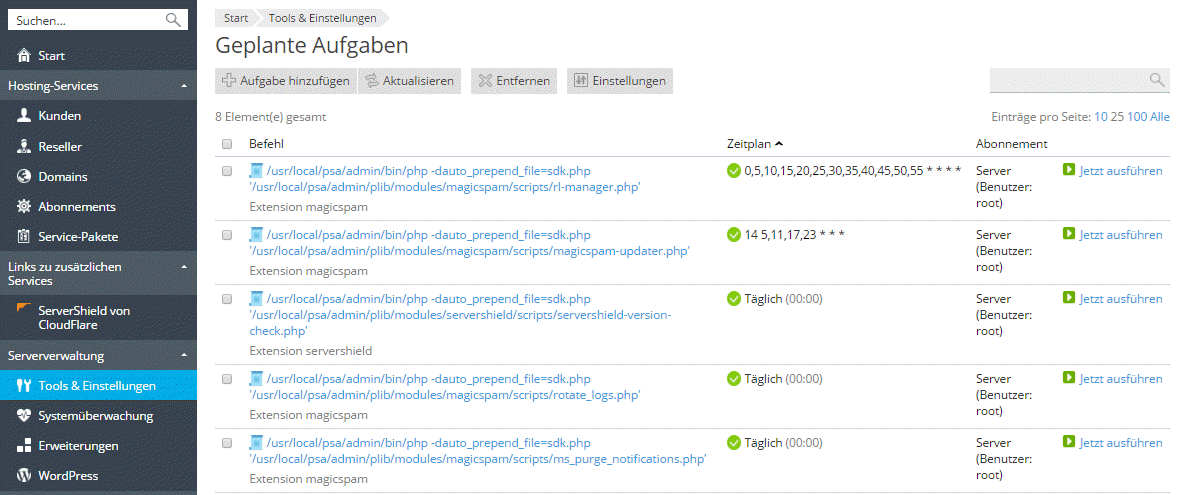1182x495 pixels.
Task: Run servershield-version-check via Jetzt ausführen
Action: click(x=1121, y=299)
